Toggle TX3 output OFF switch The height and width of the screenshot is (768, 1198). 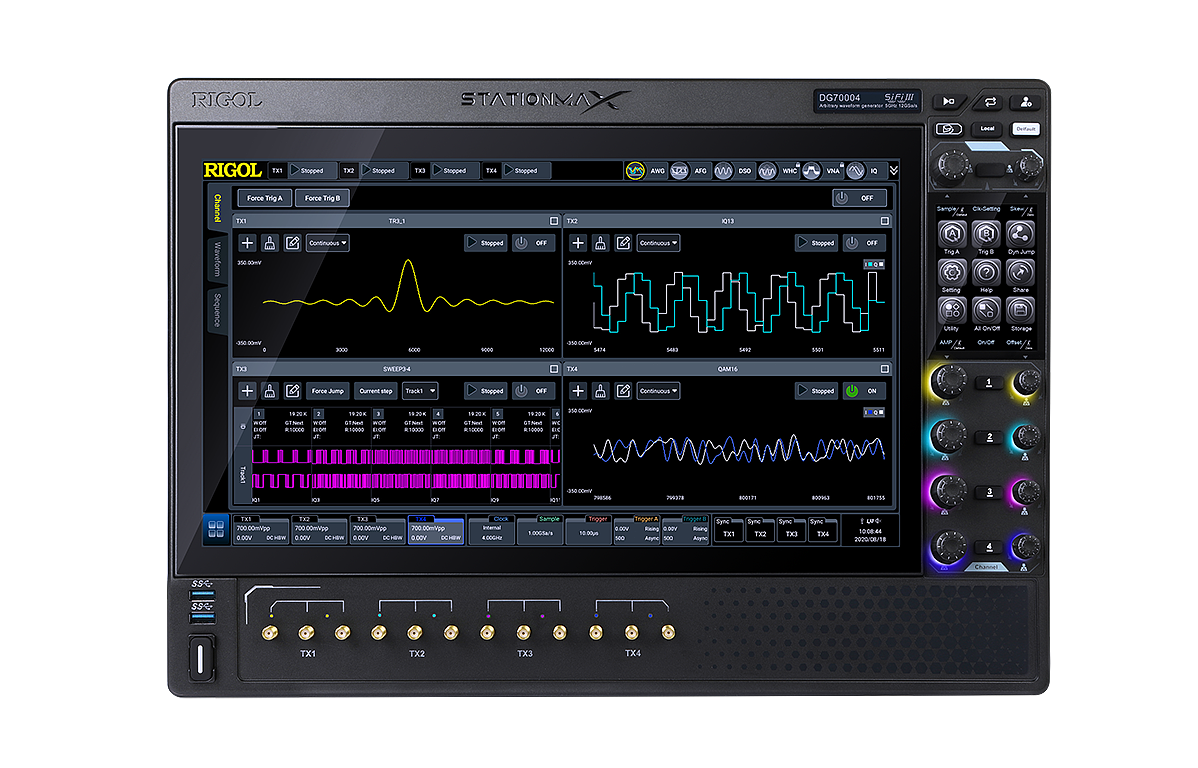(x=533, y=390)
